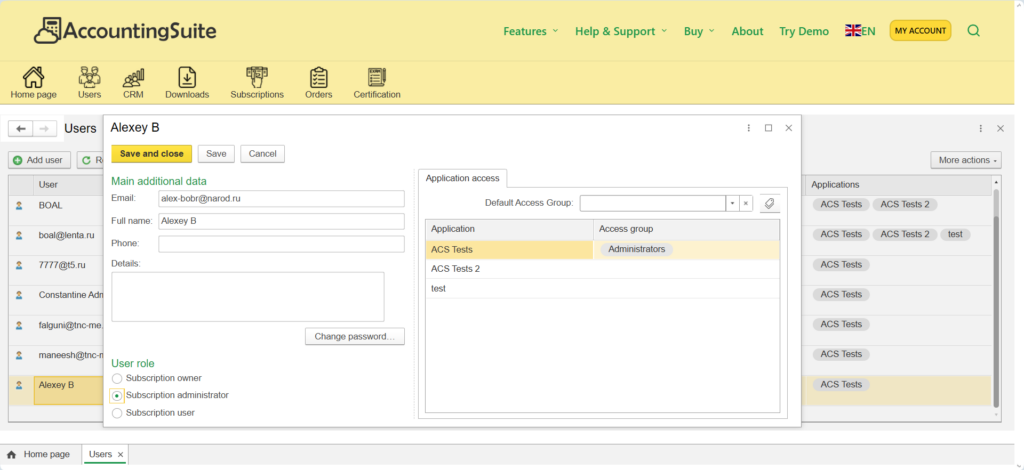Click the Default Access Group input
Viewport: 1024px width, 470px height.
pyautogui.click(x=652, y=204)
